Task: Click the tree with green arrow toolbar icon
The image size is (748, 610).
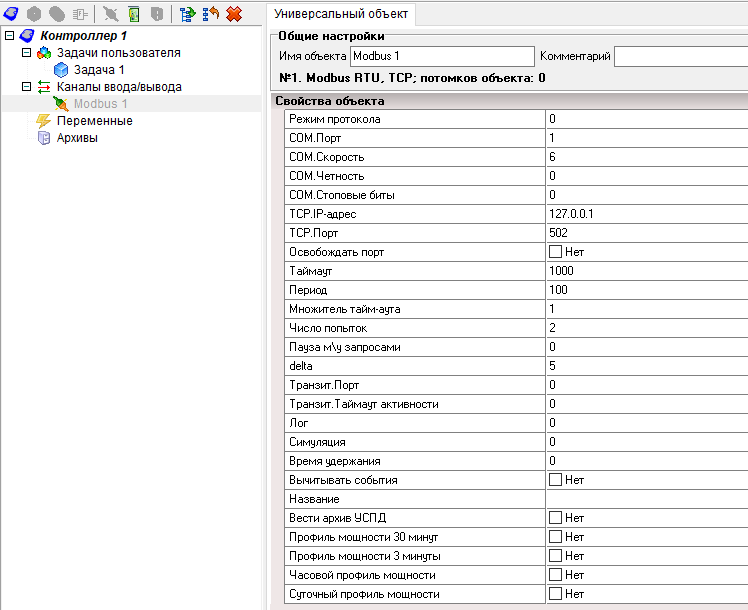Action: pyautogui.click(x=187, y=14)
